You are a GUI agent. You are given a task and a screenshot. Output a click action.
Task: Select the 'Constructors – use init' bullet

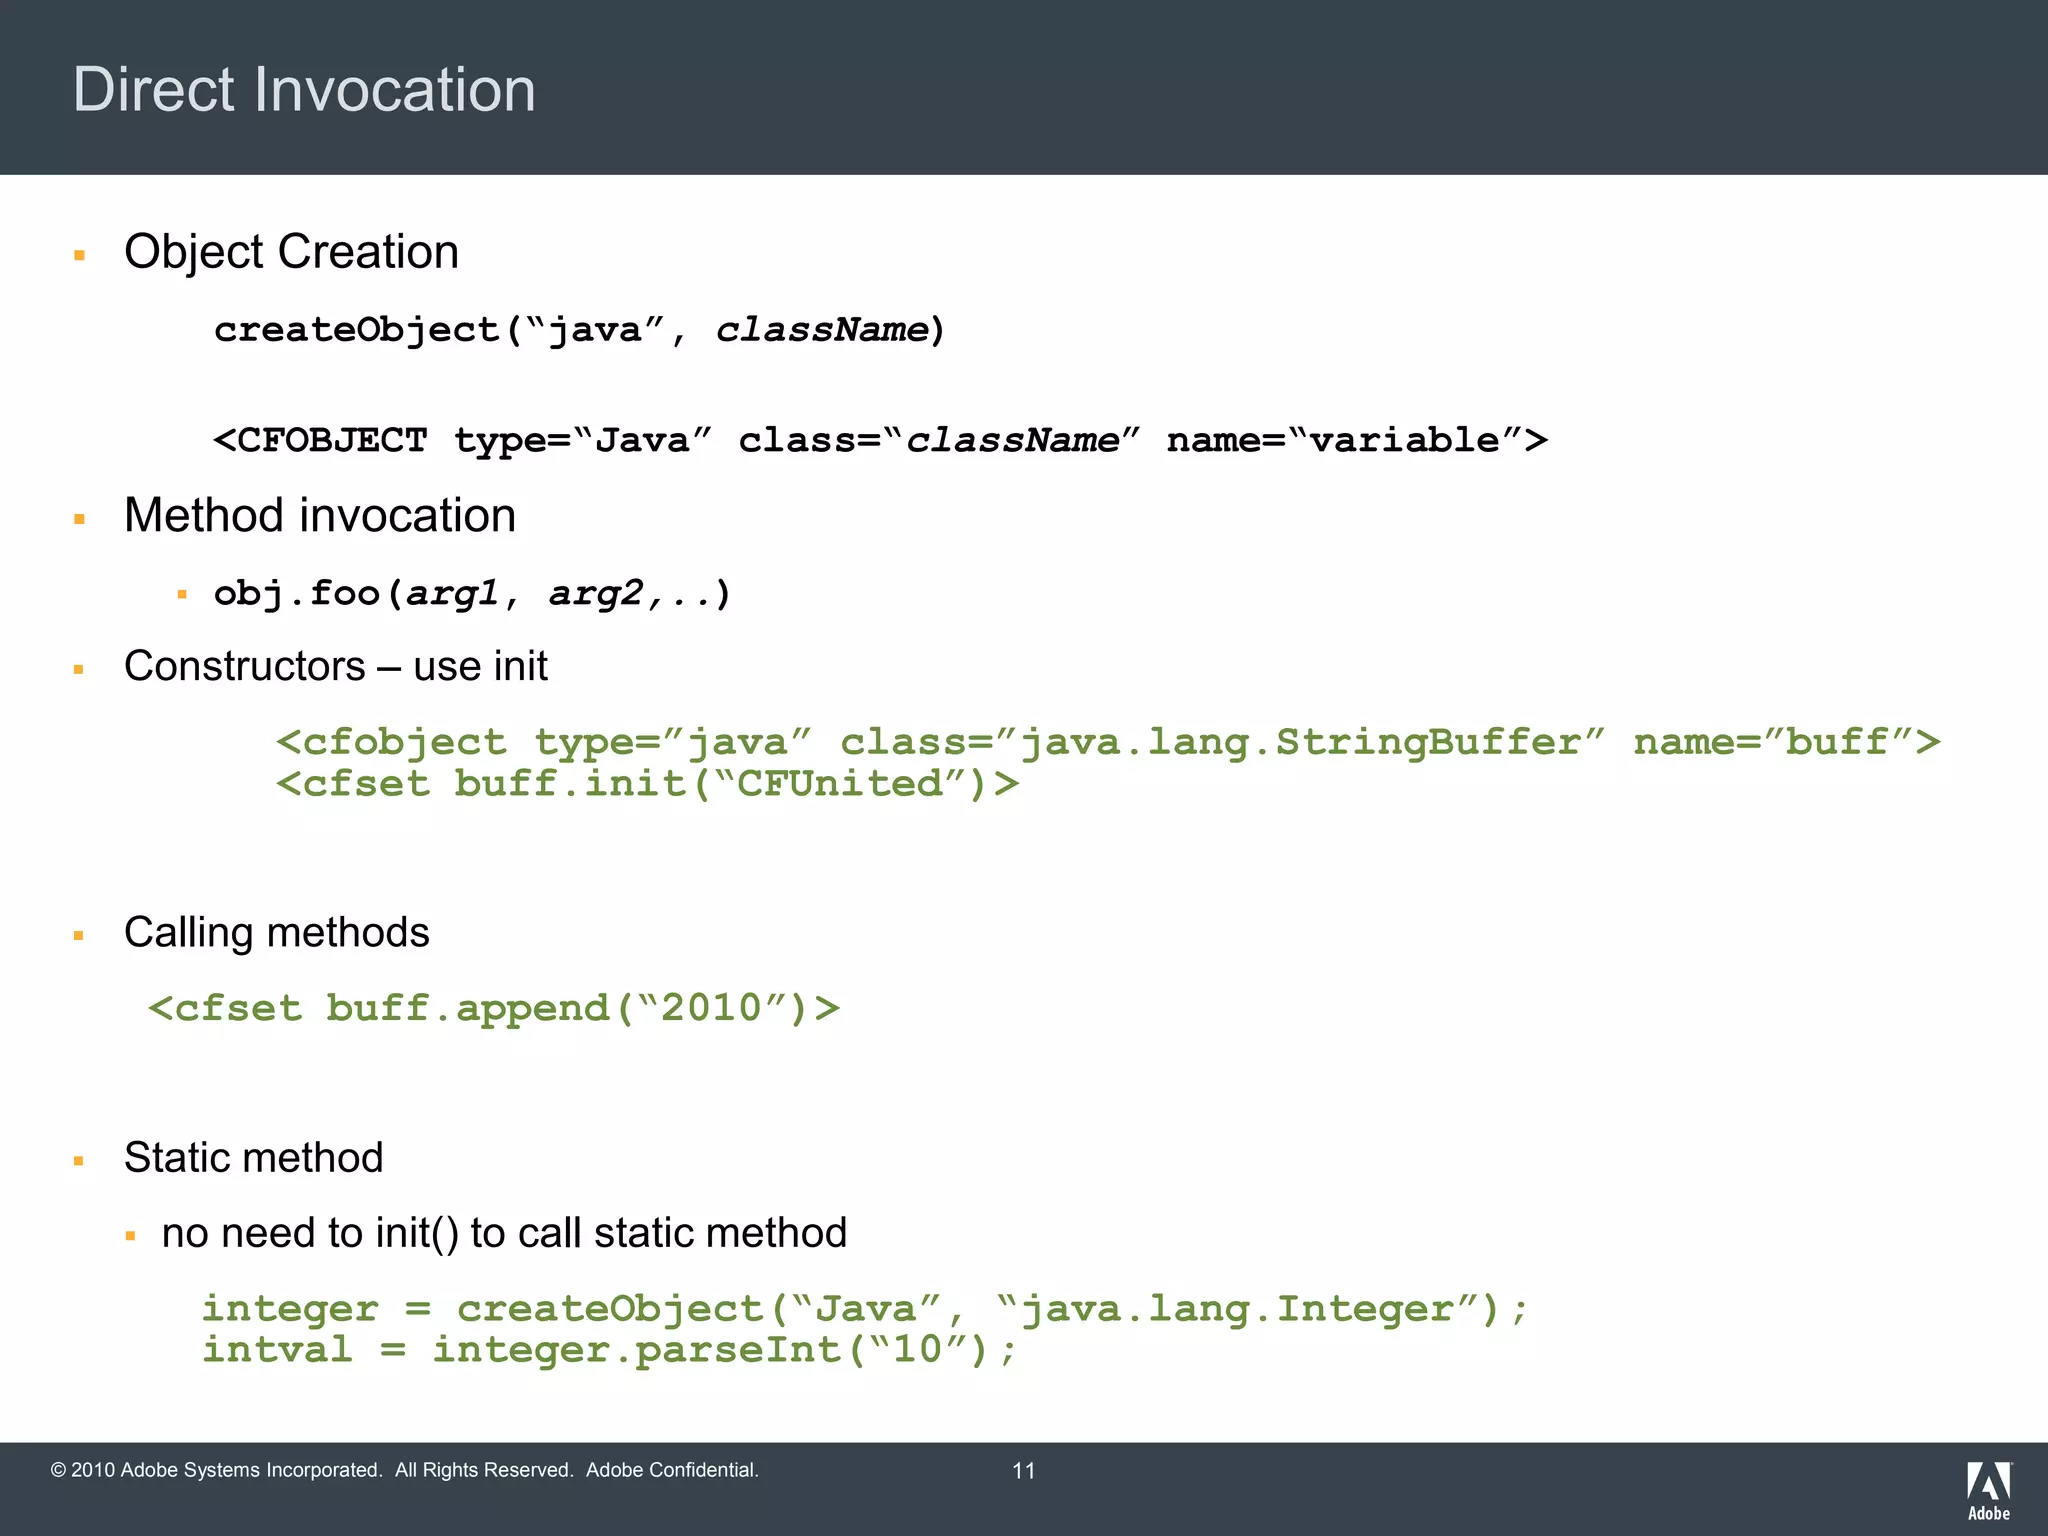336,666
